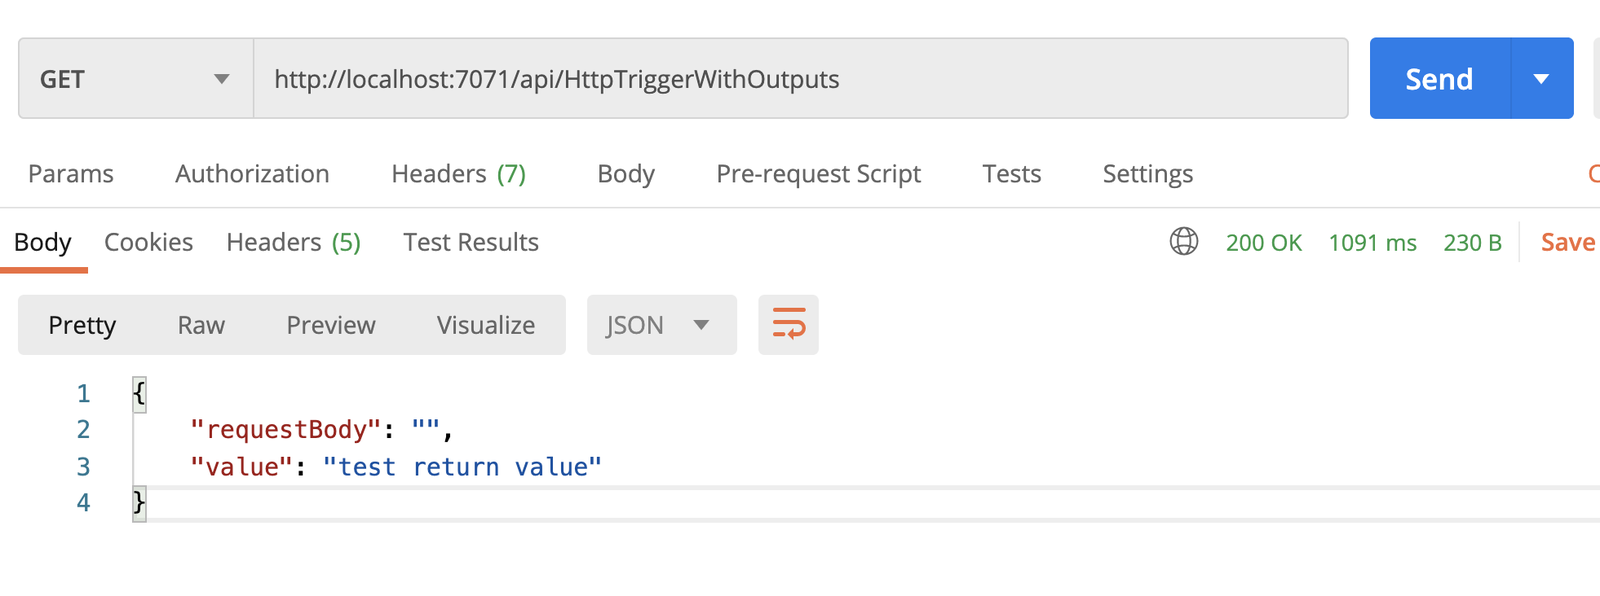Open the Pre-request Script tab
Screen dimensions: 1600x596
coord(818,173)
